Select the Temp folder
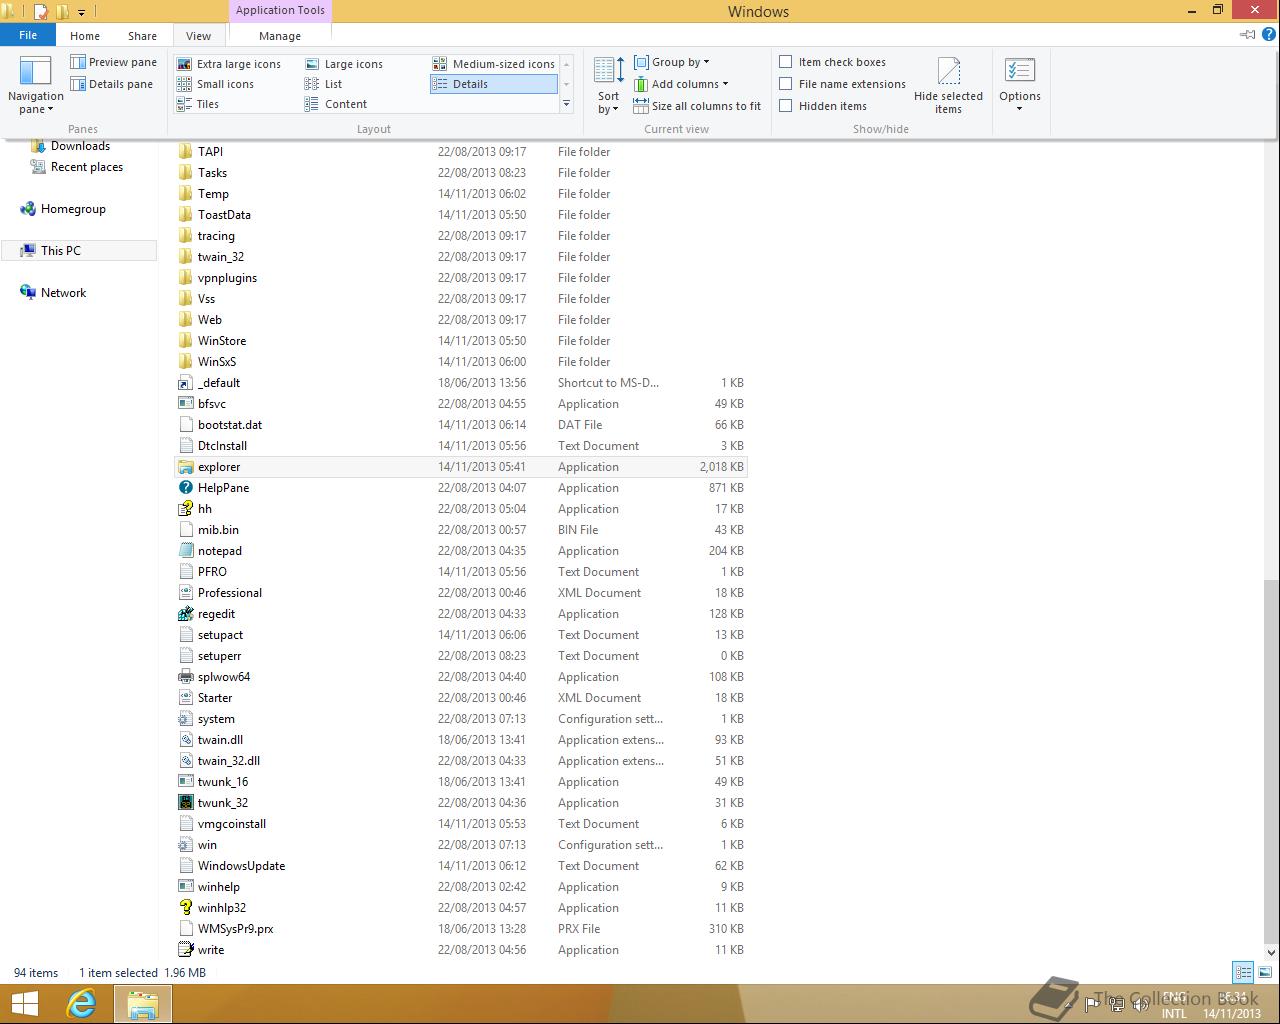 tap(461, 194)
